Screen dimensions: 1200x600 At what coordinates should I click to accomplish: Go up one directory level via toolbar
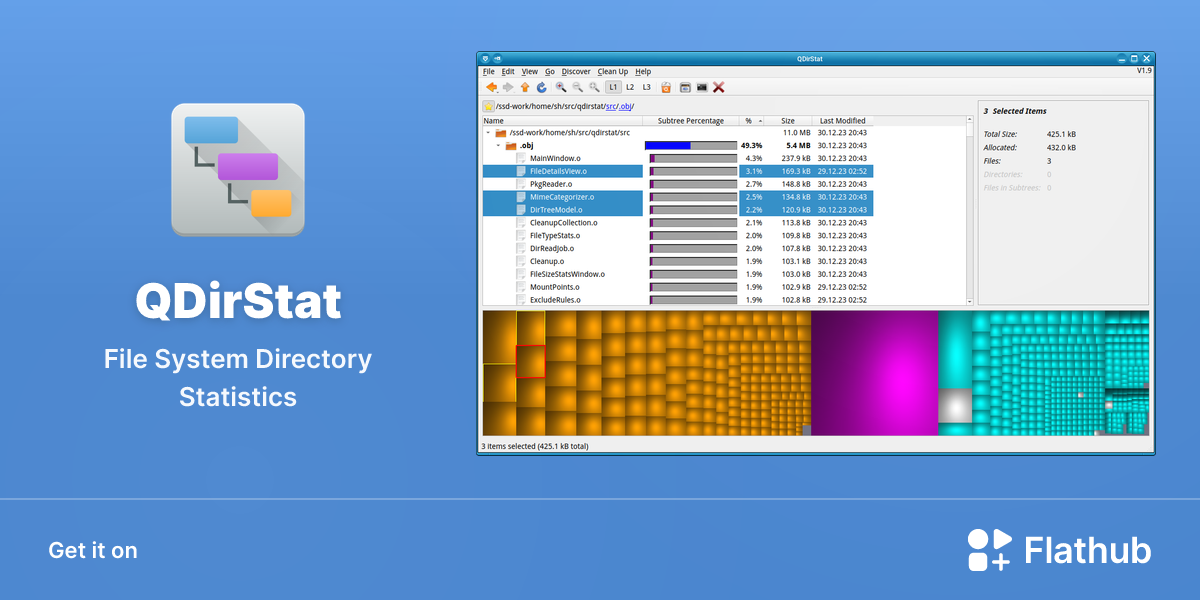525,87
